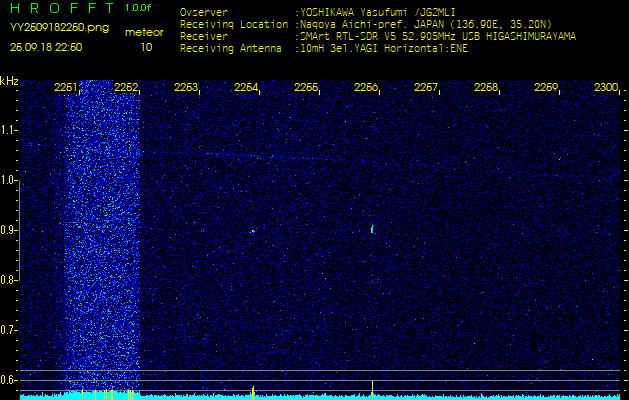Select the date stamp 25.09.18 22:50

click(x=46, y=47)
